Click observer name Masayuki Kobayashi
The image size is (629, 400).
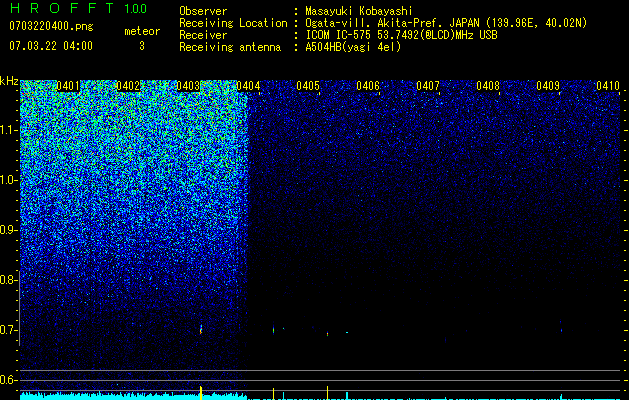click(358, 11)
